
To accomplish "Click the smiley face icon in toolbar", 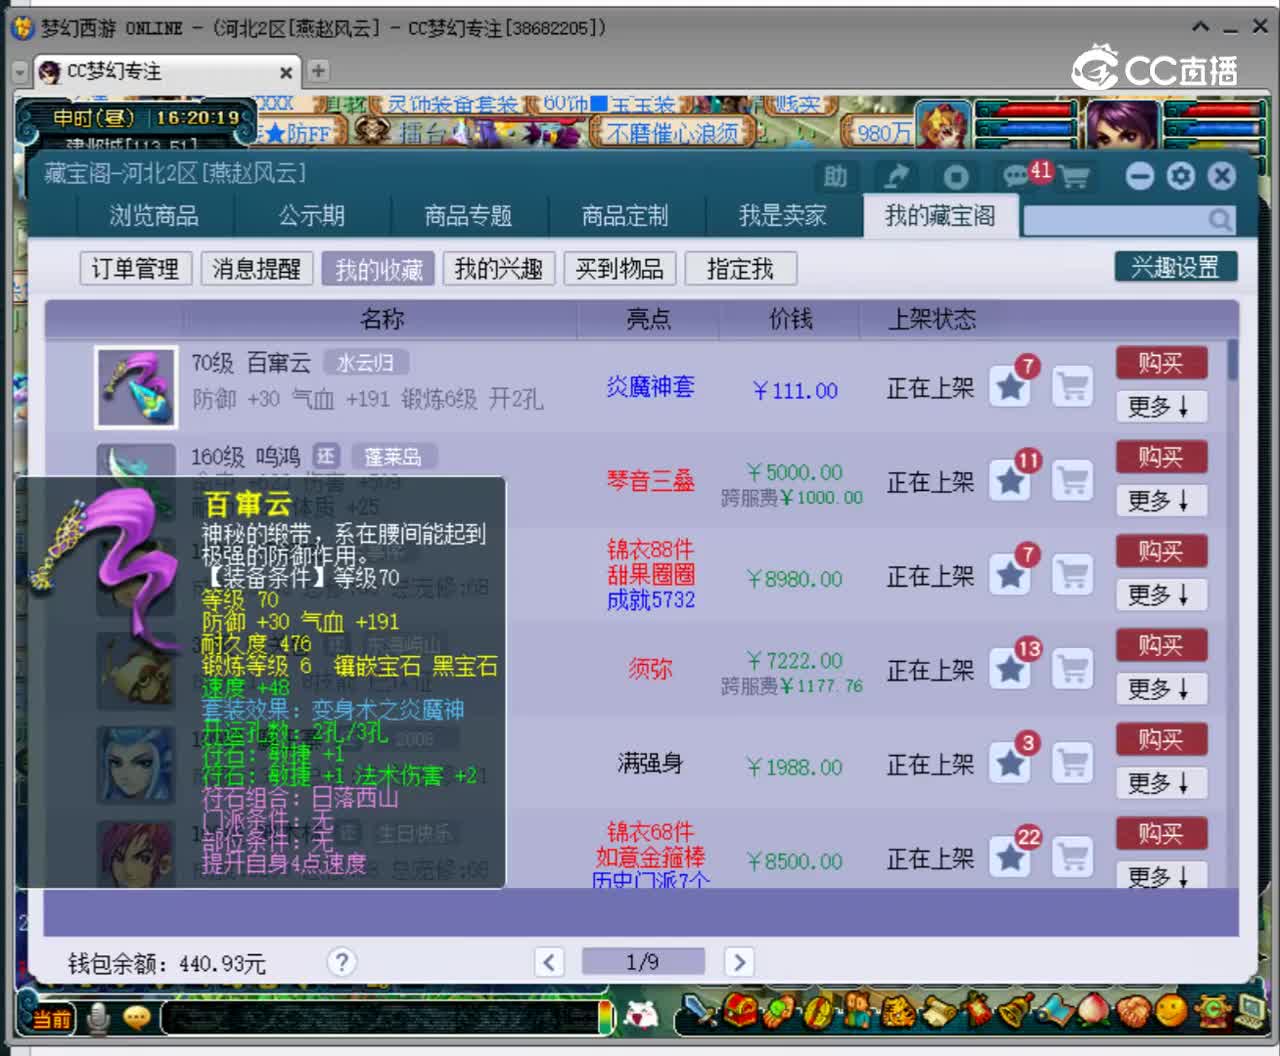I will click(x=1171, y=1011).
